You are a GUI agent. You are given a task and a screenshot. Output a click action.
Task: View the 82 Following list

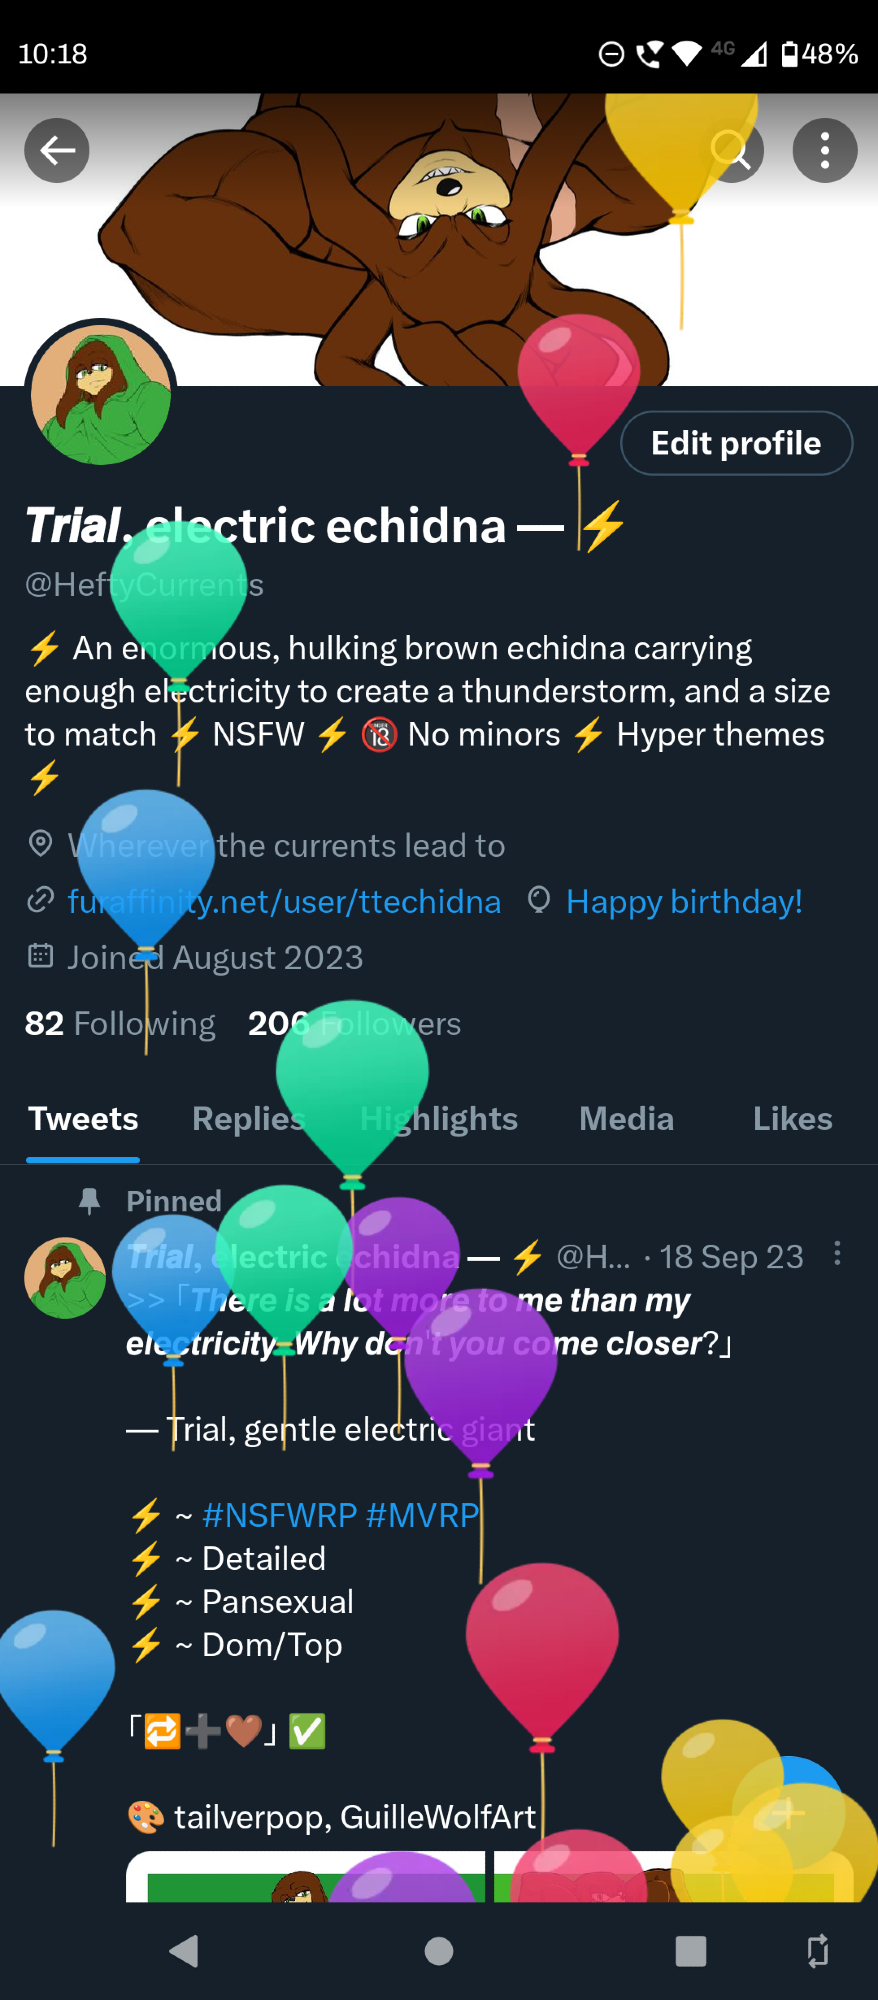[x=120, y=1023]
